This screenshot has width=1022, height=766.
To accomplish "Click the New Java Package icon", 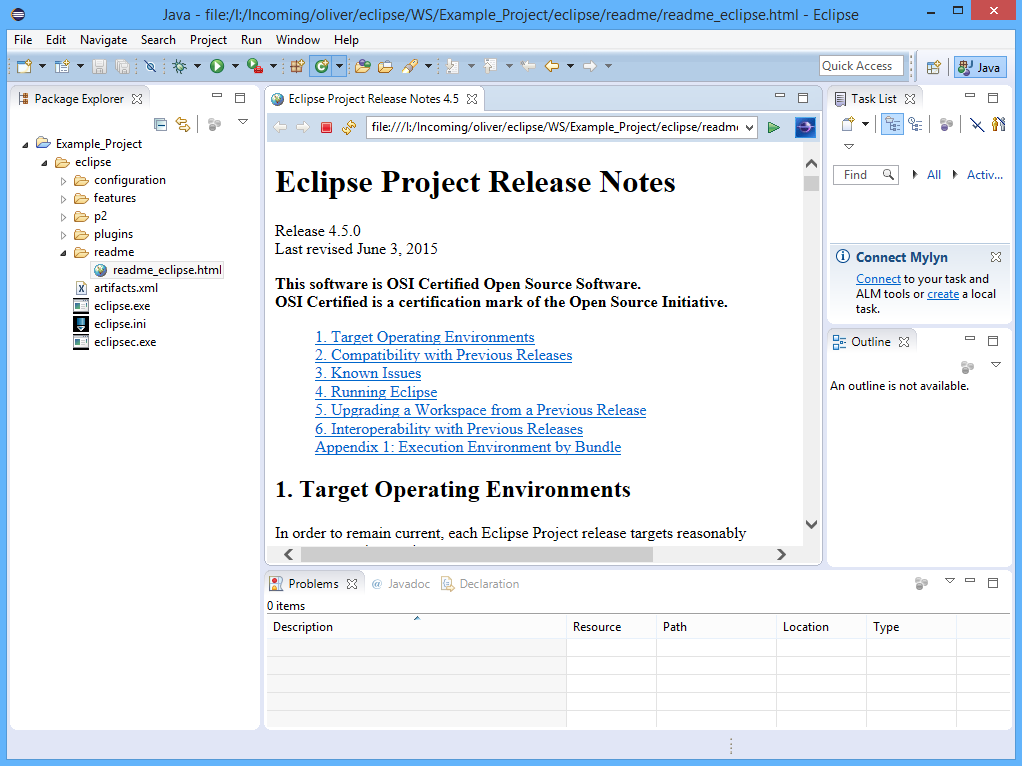I will pyautogui.click(x=297, y=66).
